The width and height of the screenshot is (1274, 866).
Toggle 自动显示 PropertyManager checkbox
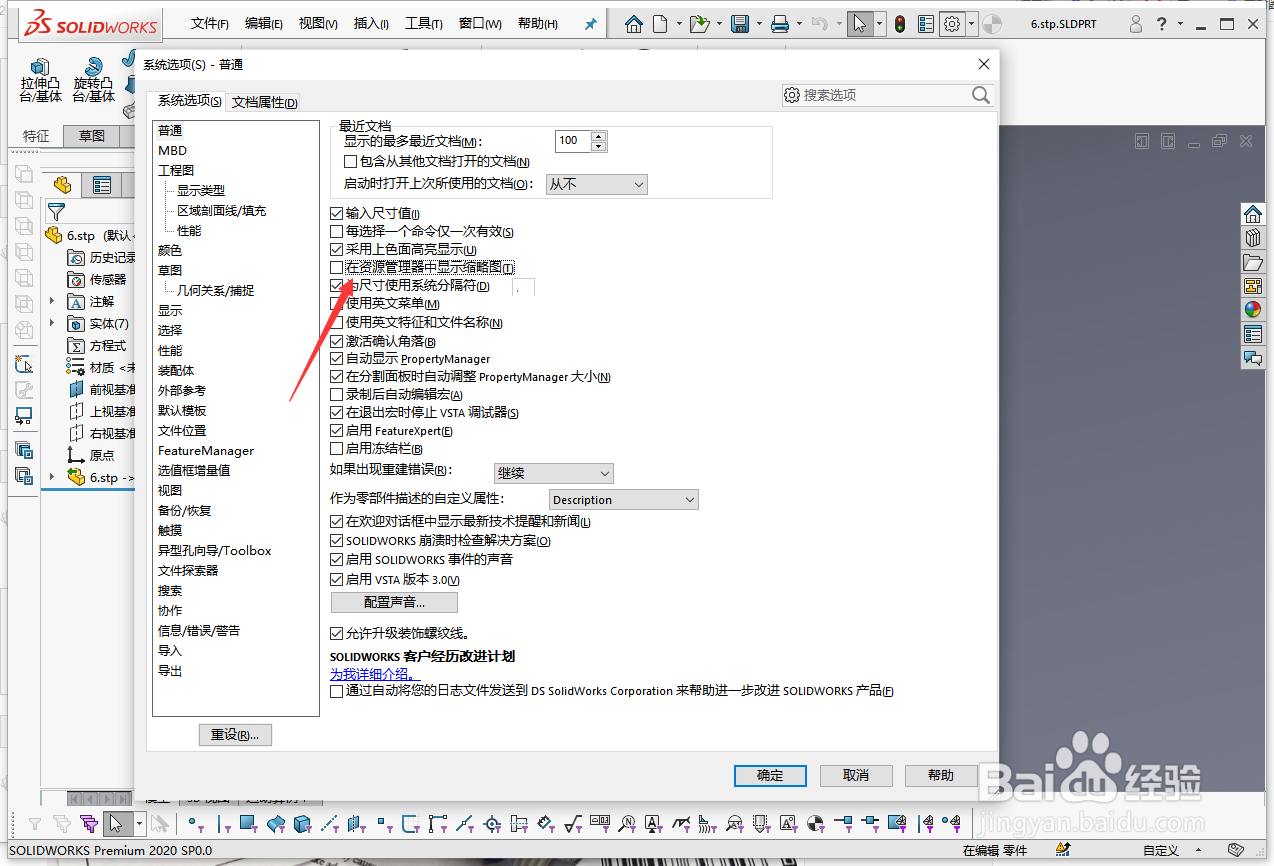coord(337,358)
